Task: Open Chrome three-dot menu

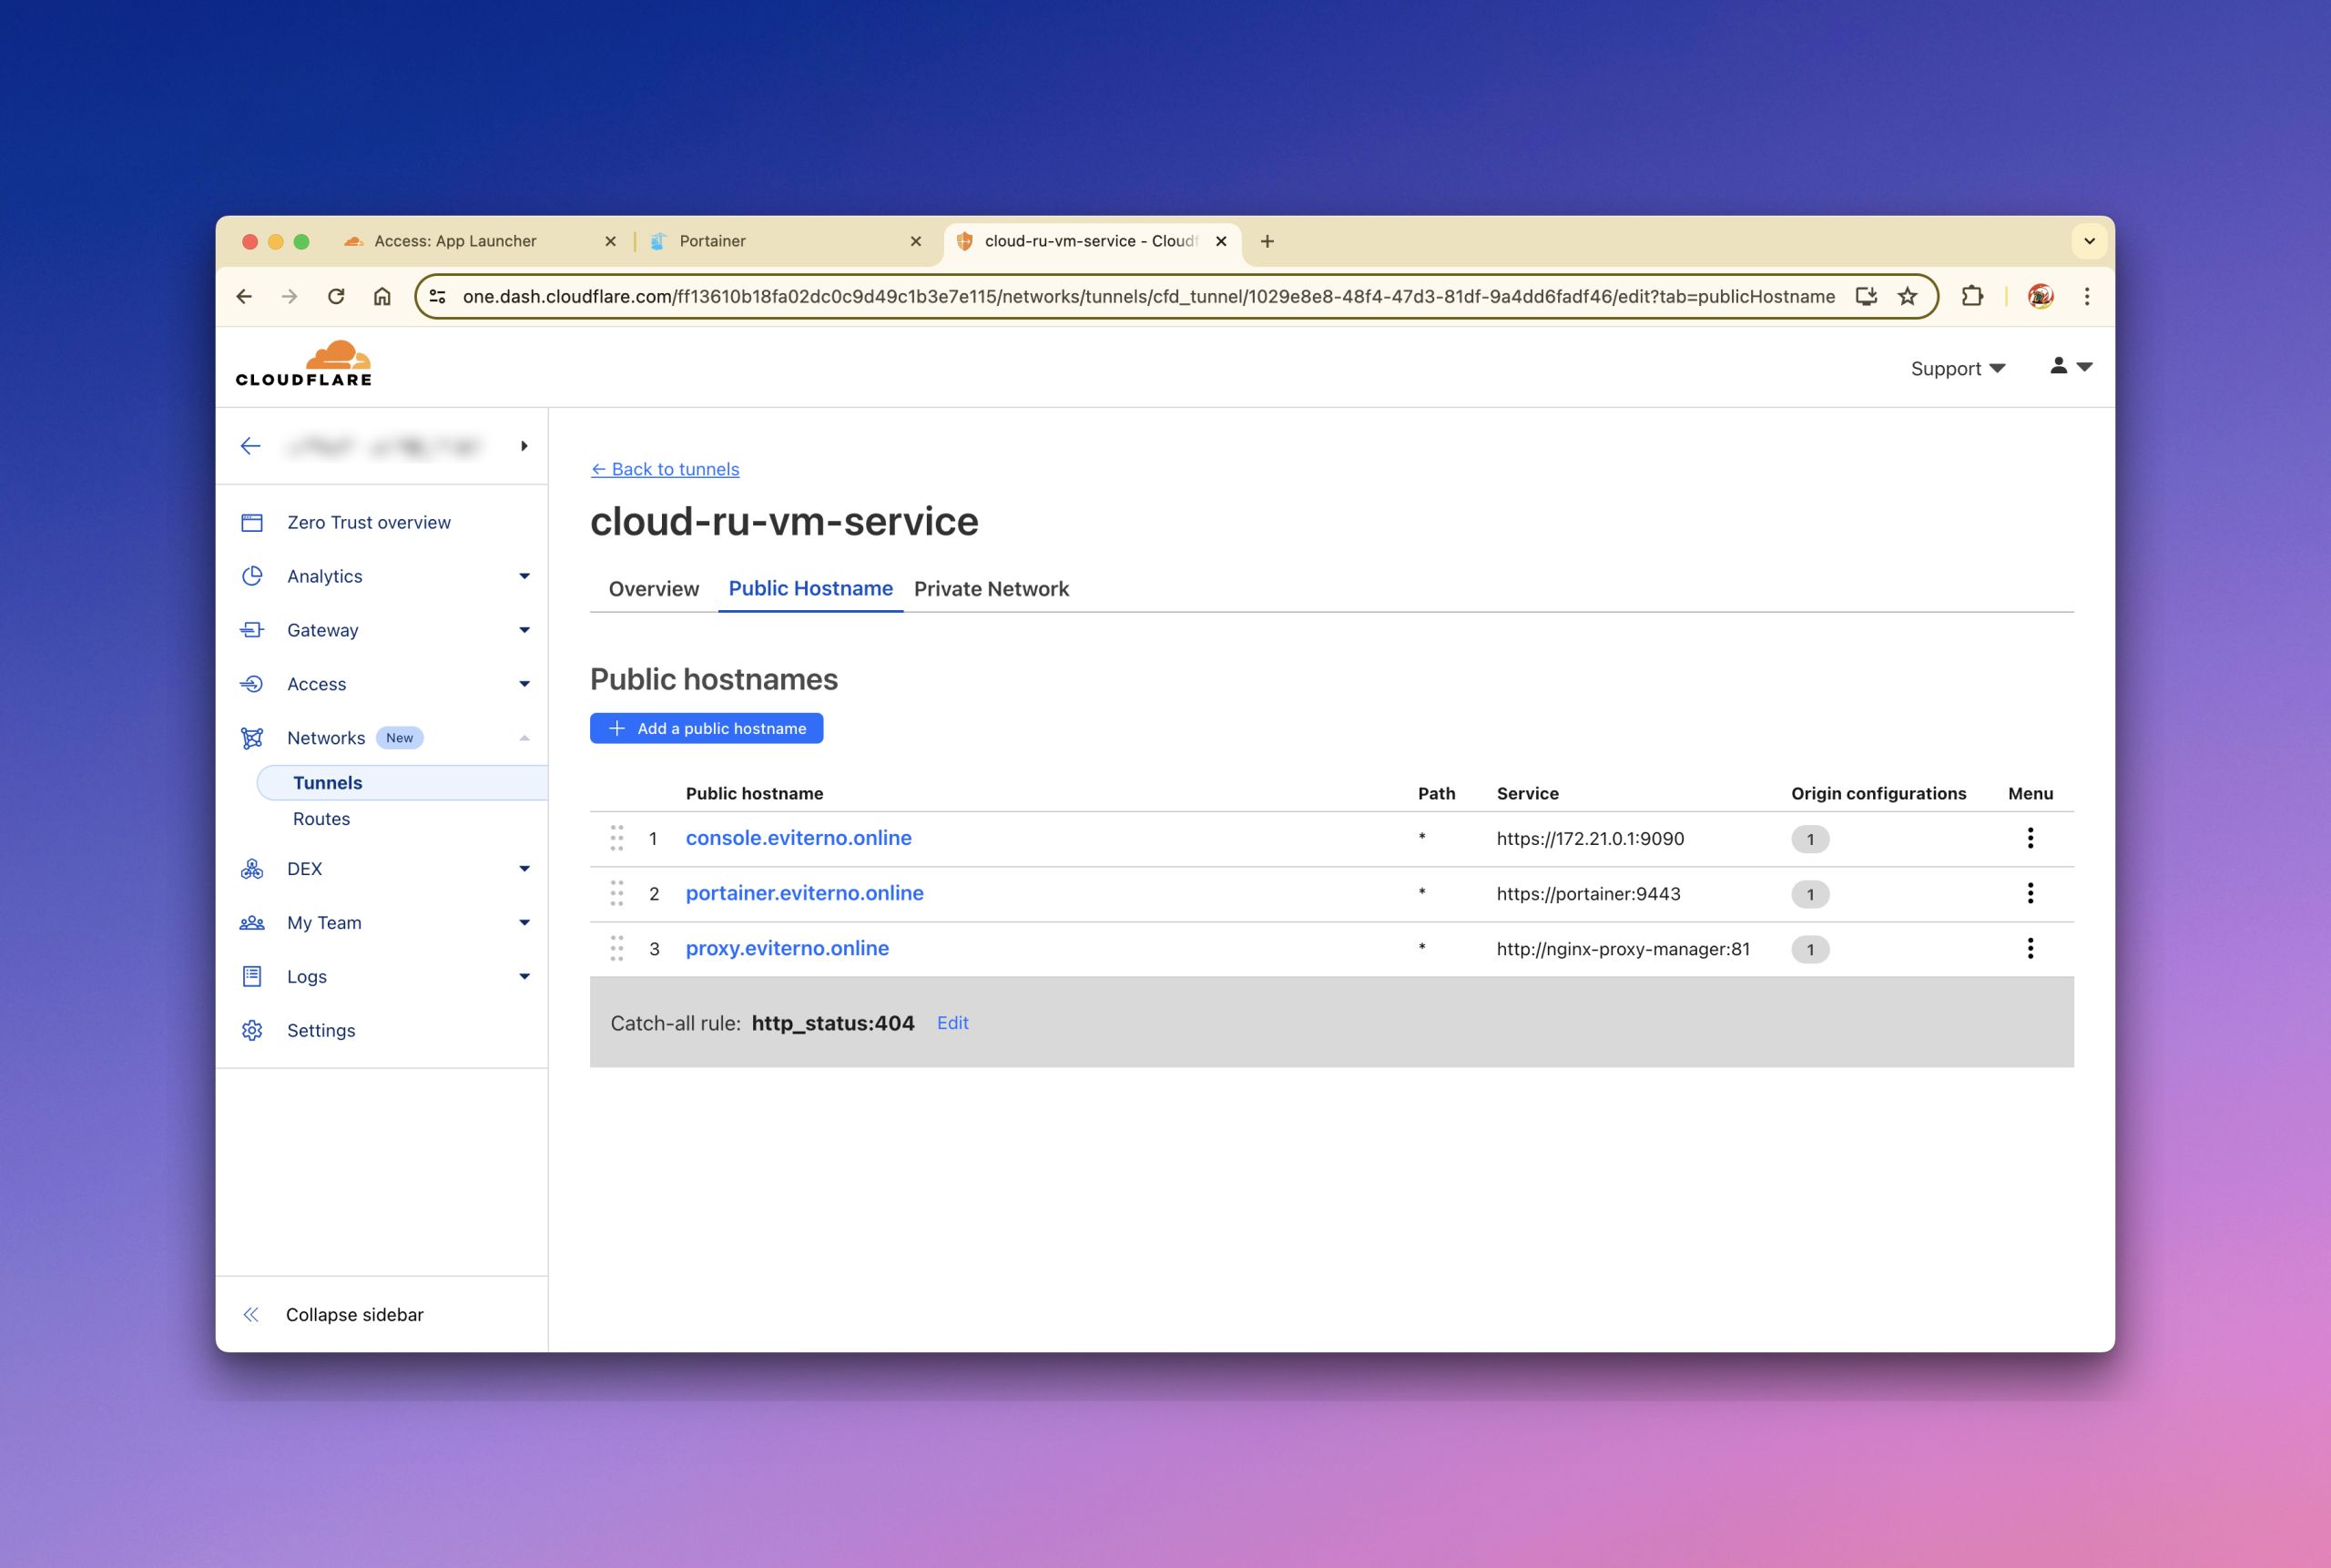Action: point(2087,296)
